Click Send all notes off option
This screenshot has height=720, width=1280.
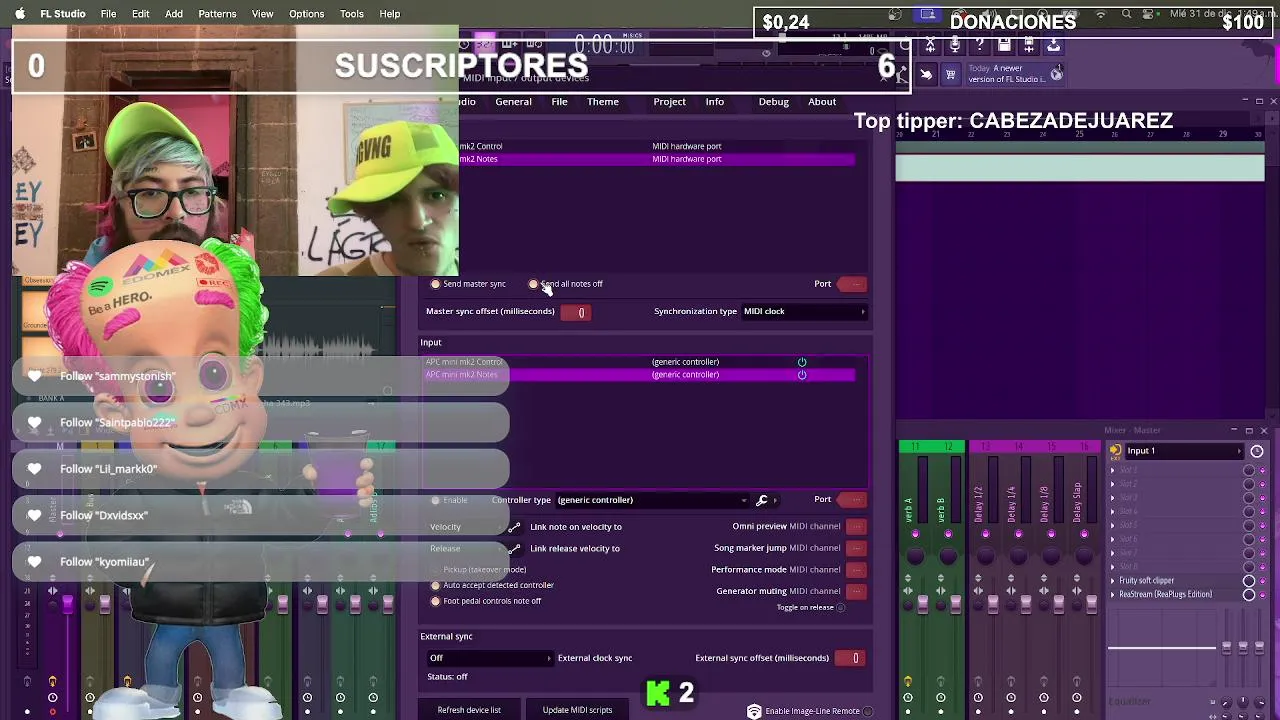coord(533,284)
